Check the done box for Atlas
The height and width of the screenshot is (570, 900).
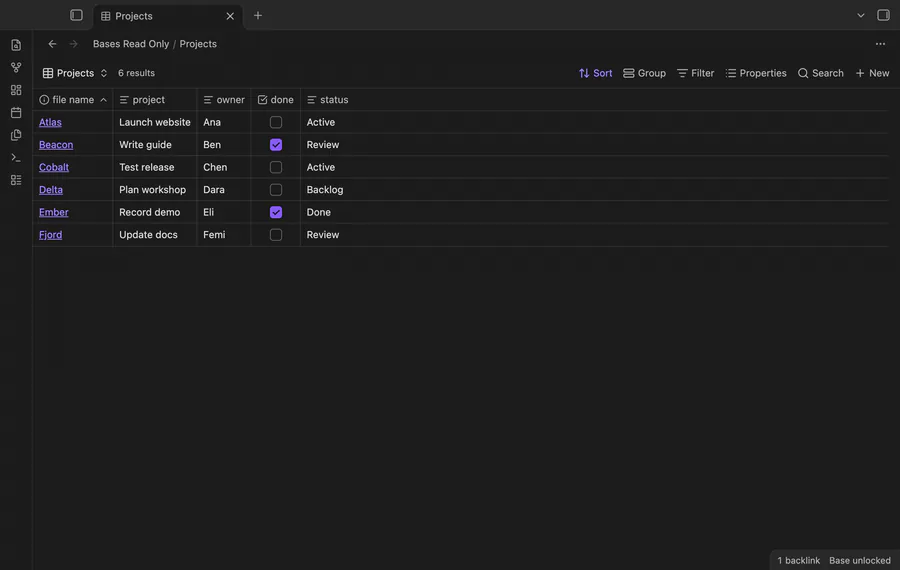pos(276,122)
